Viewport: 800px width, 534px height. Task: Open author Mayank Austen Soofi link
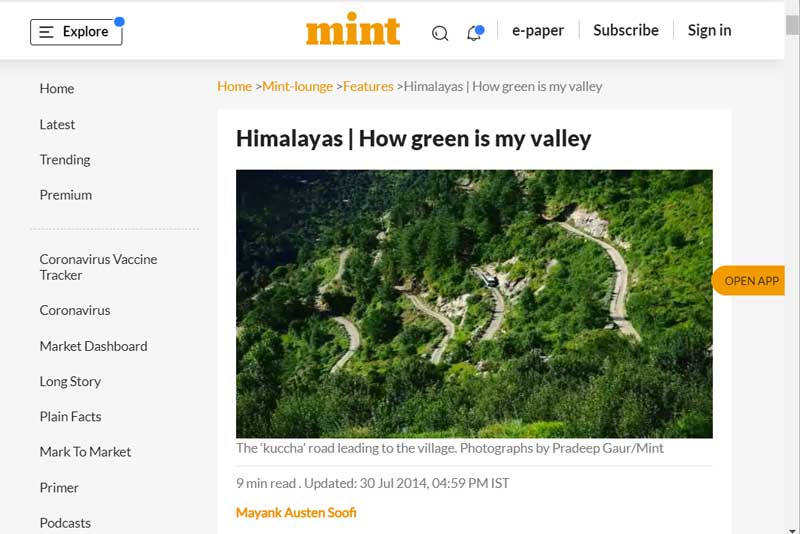296,513
